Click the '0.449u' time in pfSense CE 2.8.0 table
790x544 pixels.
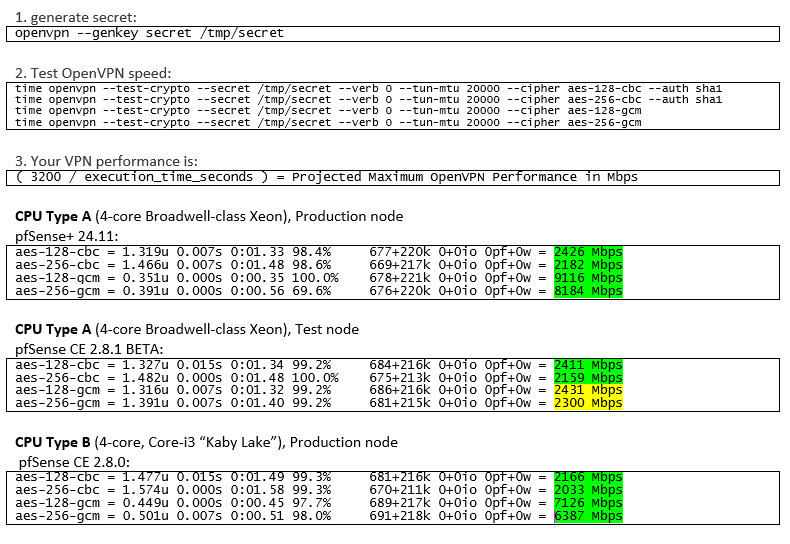click(146, 503)
